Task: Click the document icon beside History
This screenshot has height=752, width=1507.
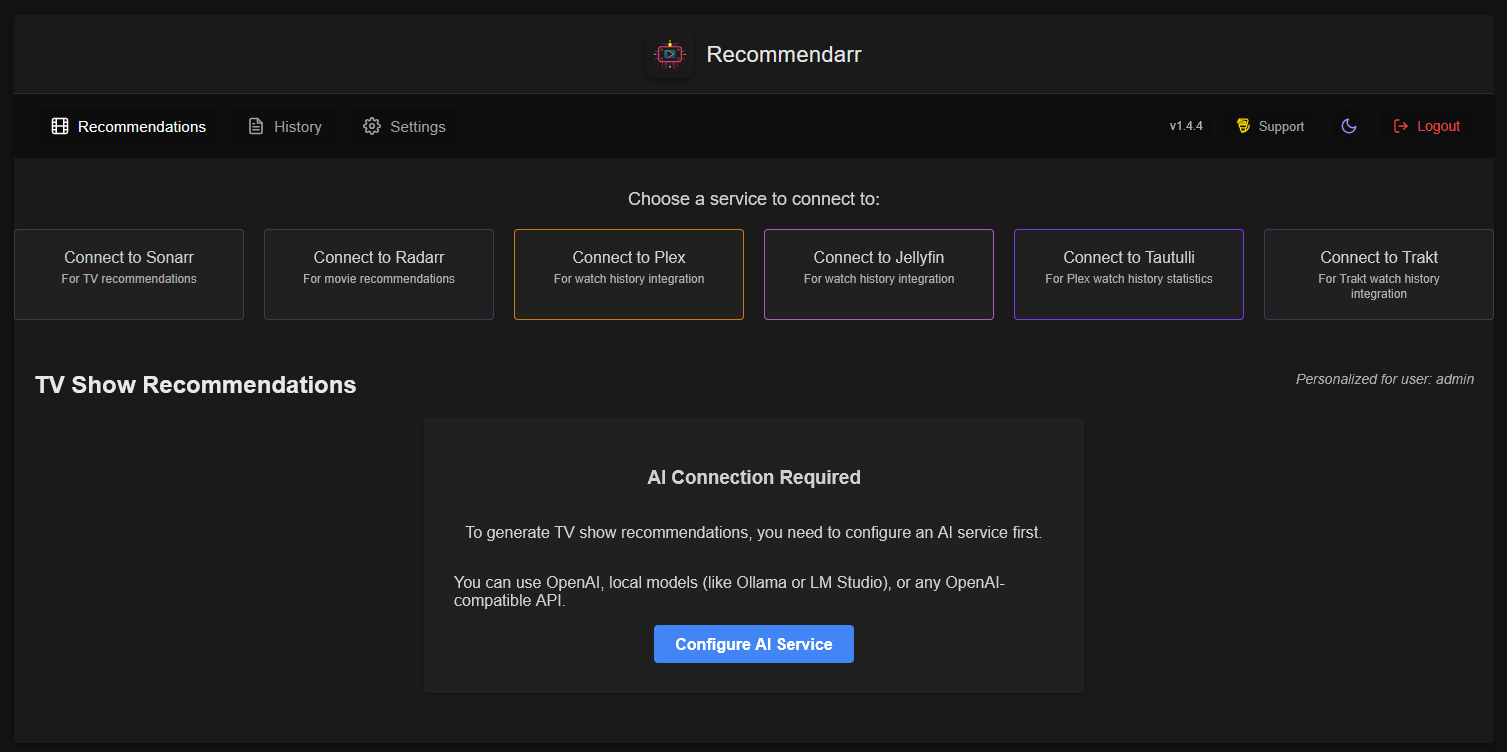Action: 256,126
